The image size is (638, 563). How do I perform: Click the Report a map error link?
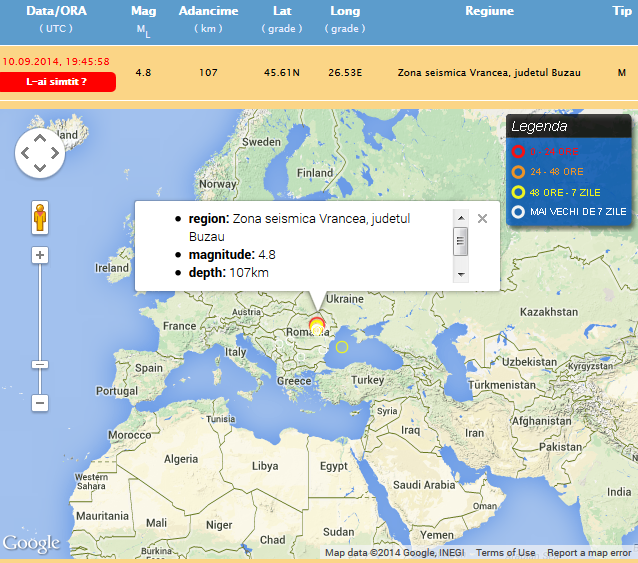click(589, 553)
